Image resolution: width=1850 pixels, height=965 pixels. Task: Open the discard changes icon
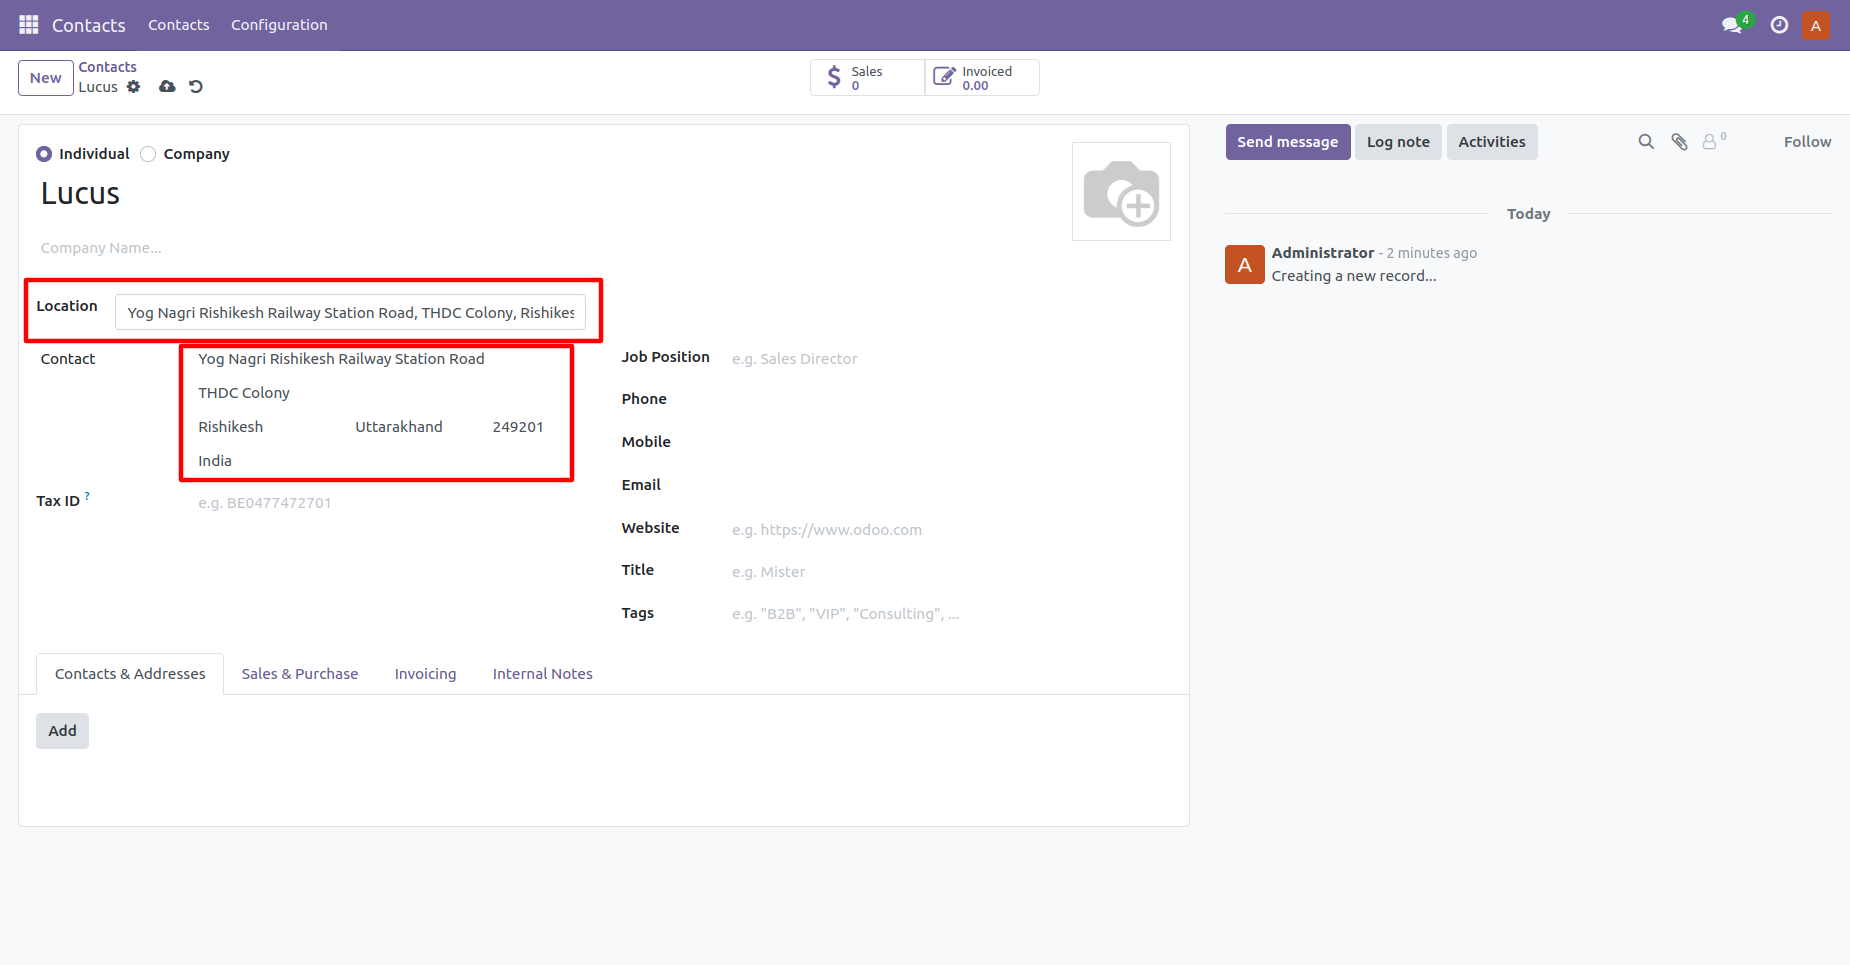coord(196,87)
